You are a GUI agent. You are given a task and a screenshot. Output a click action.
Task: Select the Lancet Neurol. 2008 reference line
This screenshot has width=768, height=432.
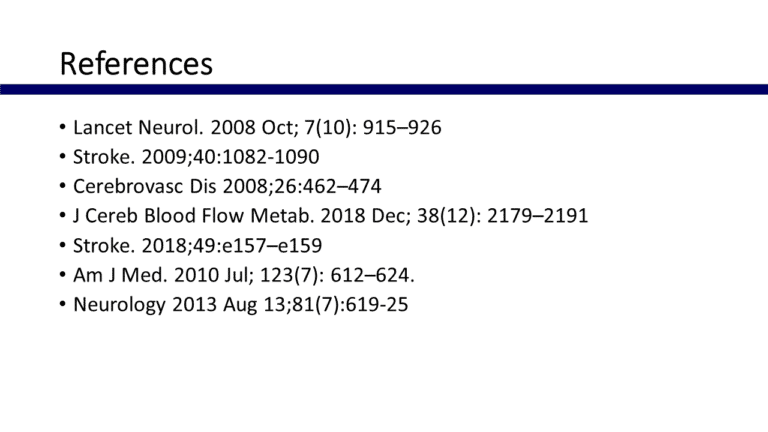pyautogui.click(x=257, y=128)
